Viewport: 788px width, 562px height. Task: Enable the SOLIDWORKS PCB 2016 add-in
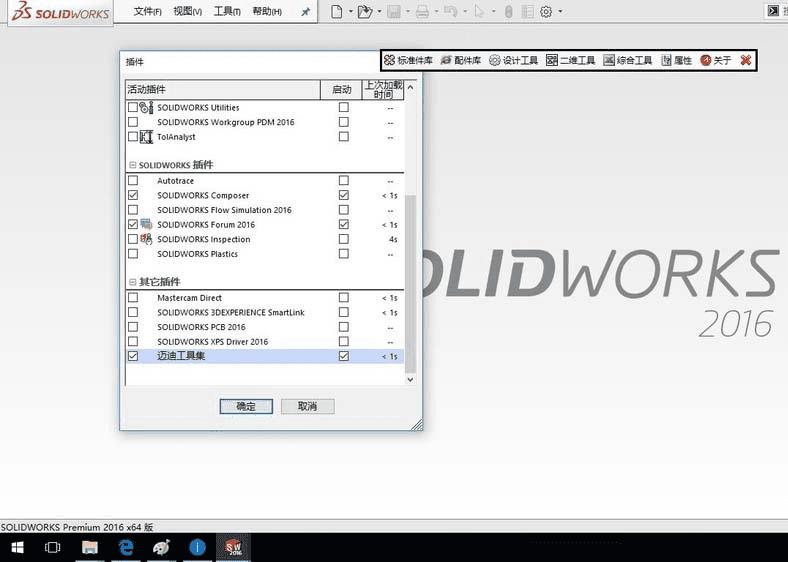(x=133, y=327)
